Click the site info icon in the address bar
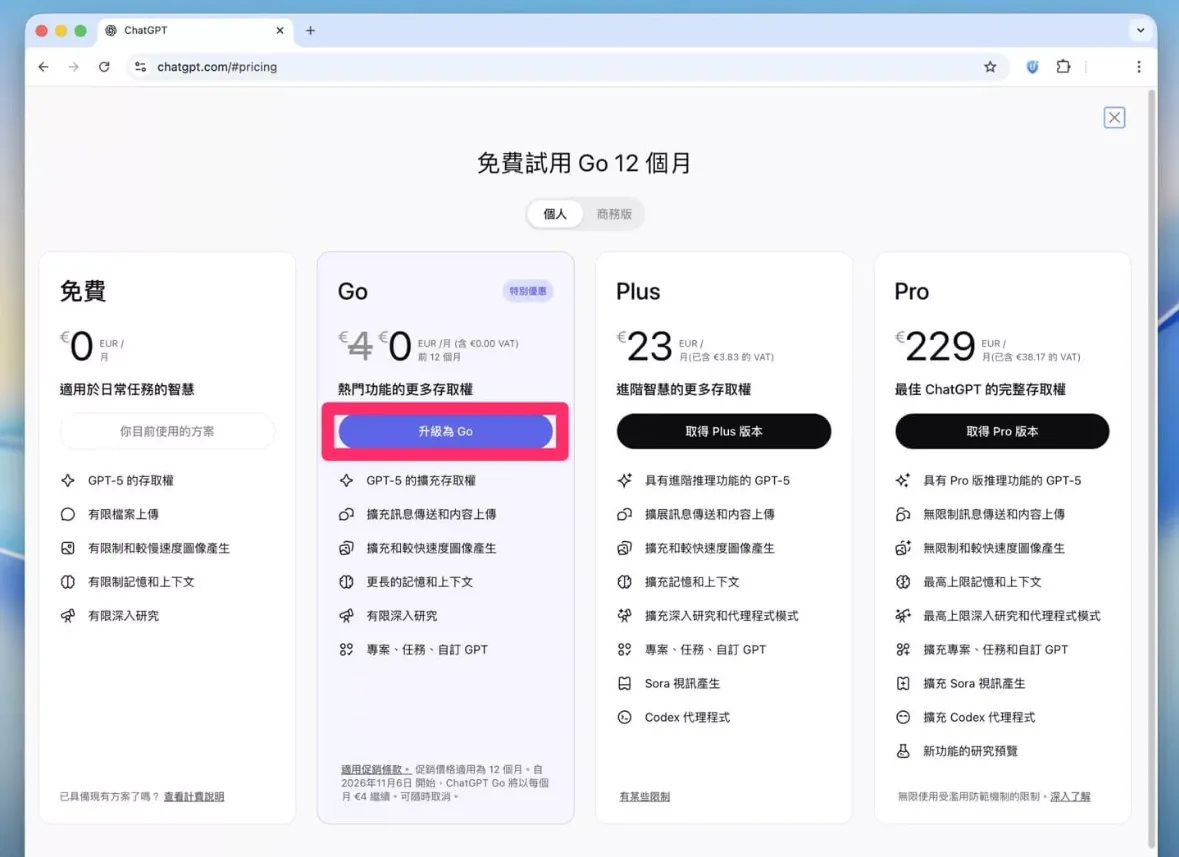 point(140,67)
